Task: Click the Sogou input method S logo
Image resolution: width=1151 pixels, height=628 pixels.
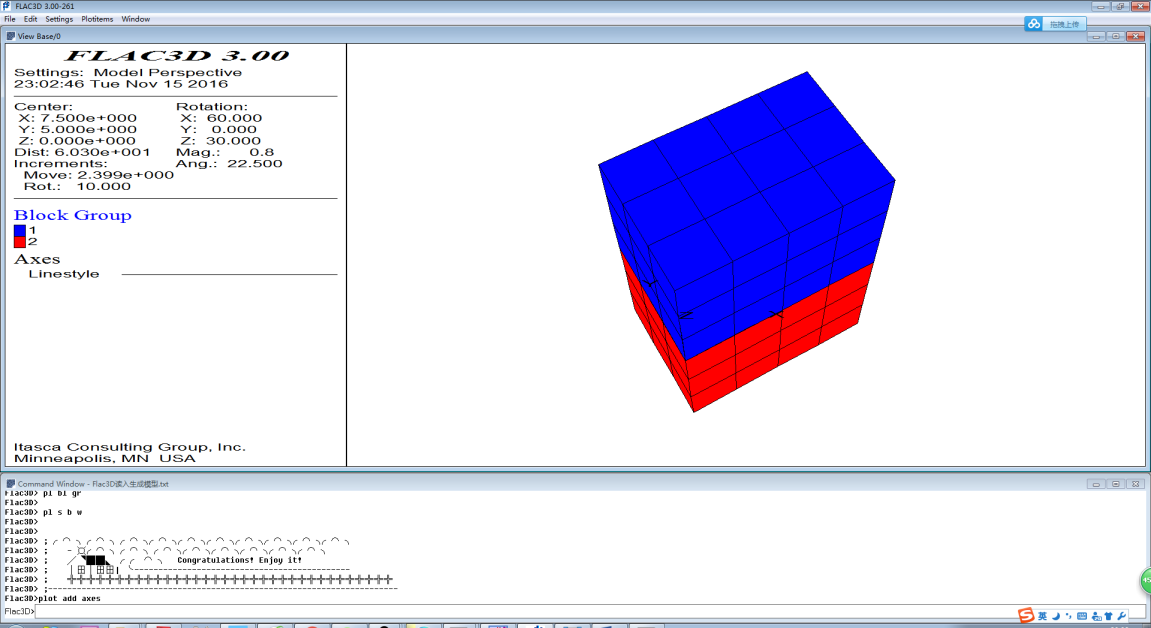Action: tap(1025, 615)
